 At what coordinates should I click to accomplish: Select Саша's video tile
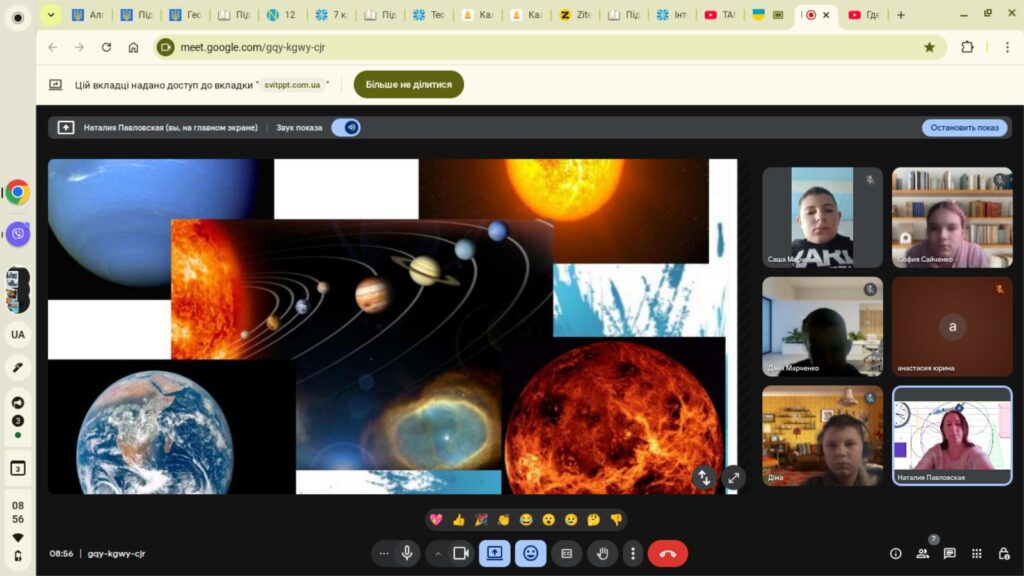point(822,217)
